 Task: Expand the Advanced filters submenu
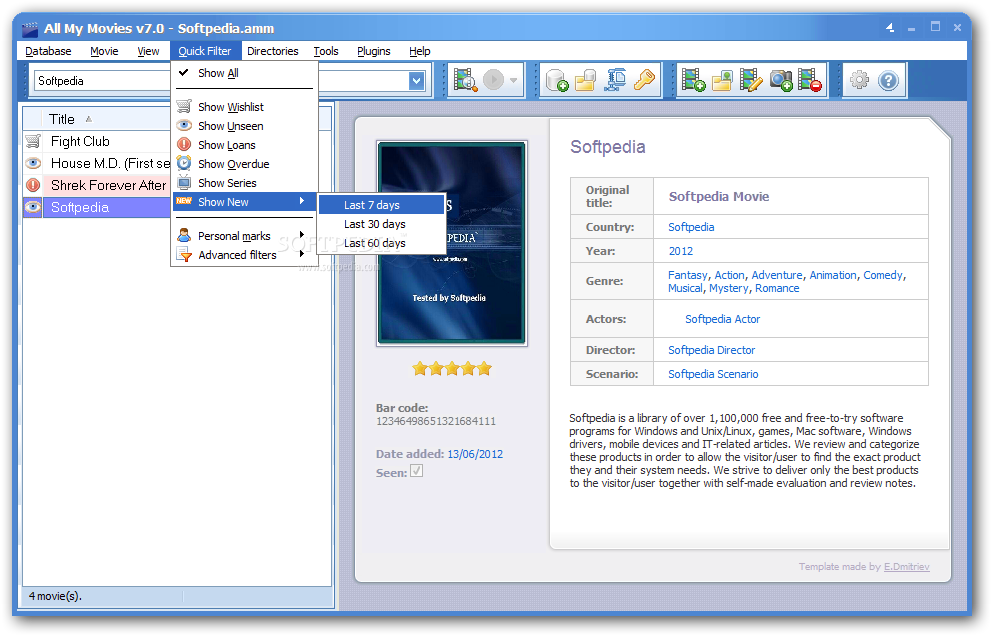click(244, 255)
